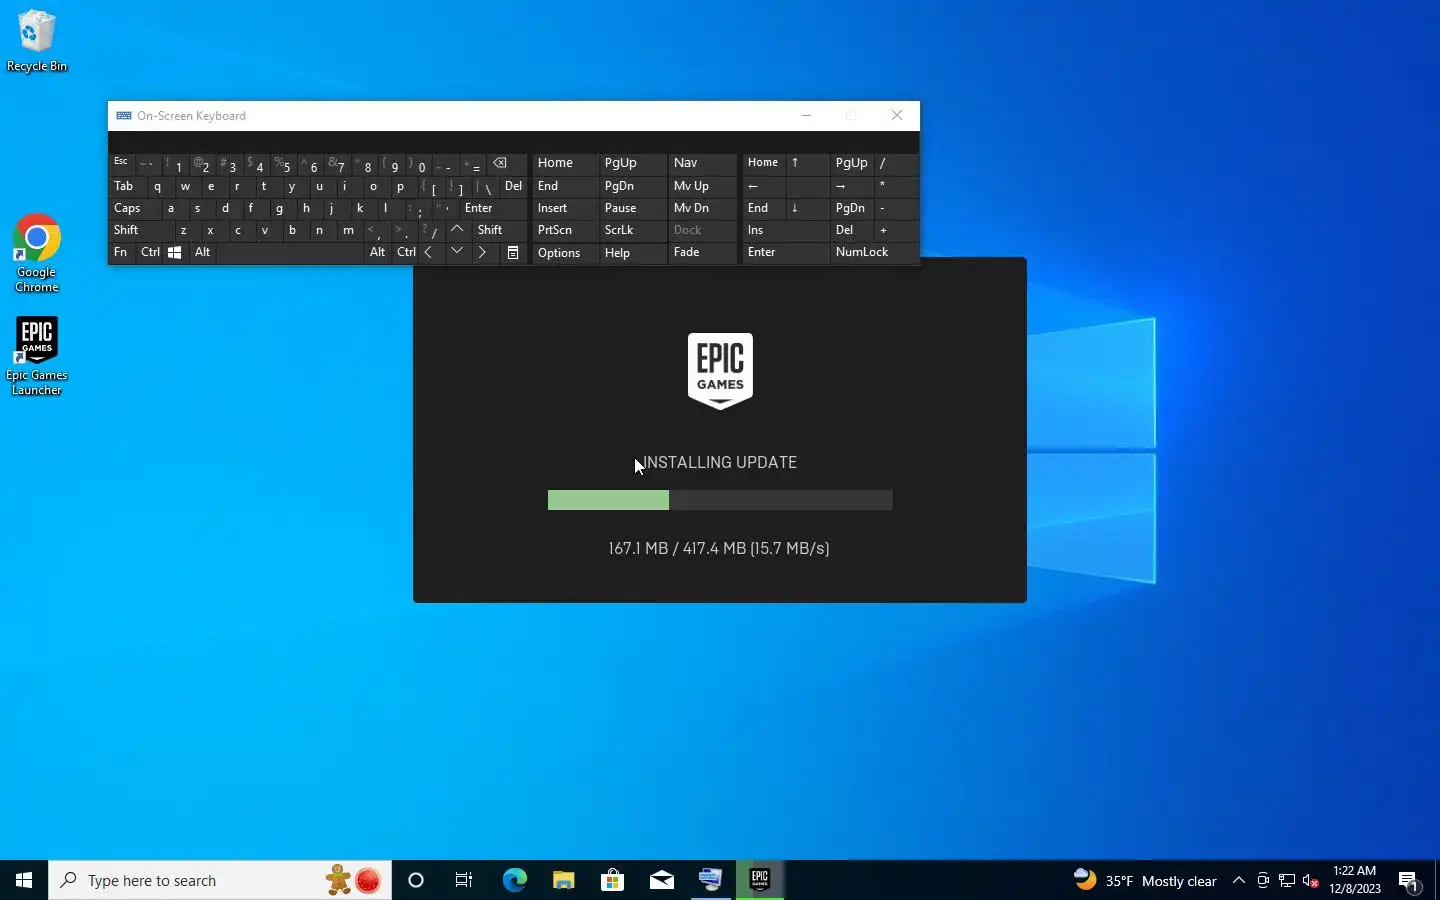
Task: Toggle the Fade key on the keyboard
Action: (701, 253)
